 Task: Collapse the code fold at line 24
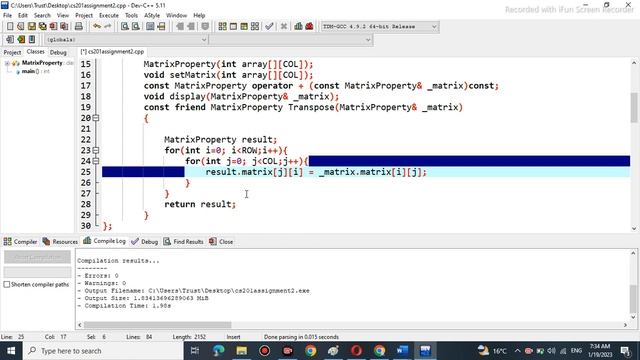[96, 161]
